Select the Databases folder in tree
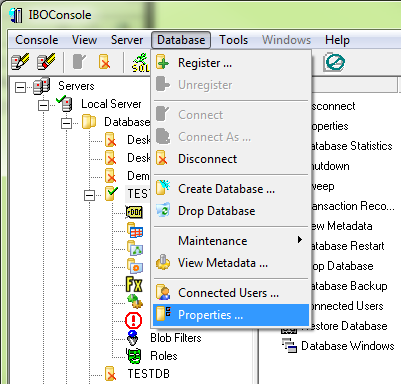The height and width of the screenshot is (384, 401). pyautogui.click(x=127, y=122)
